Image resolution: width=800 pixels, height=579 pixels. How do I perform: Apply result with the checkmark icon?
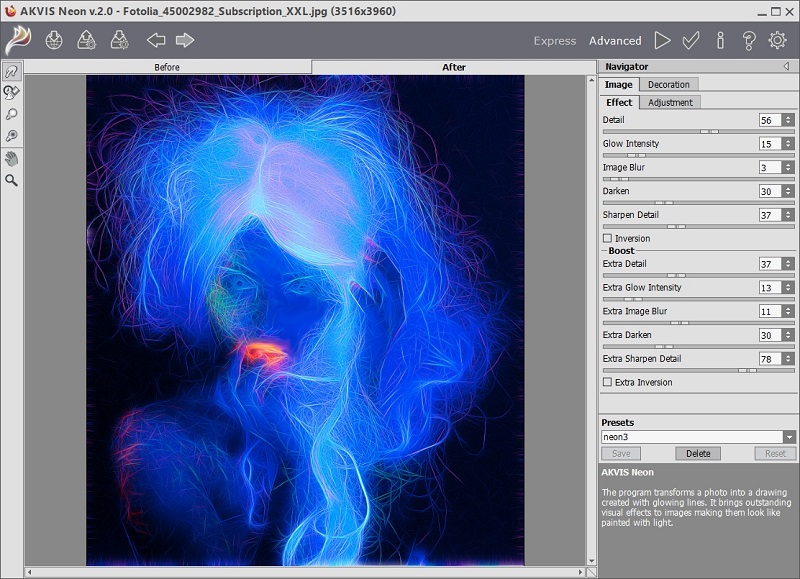(x=691, y=40)
